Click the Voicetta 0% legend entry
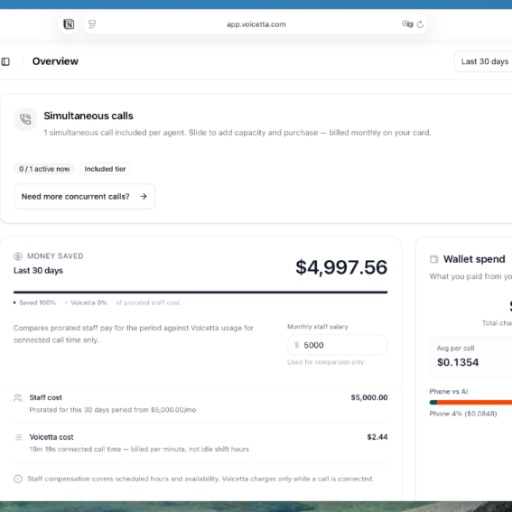512x512 pixels. pyautogui.click(x=86, y=303)
